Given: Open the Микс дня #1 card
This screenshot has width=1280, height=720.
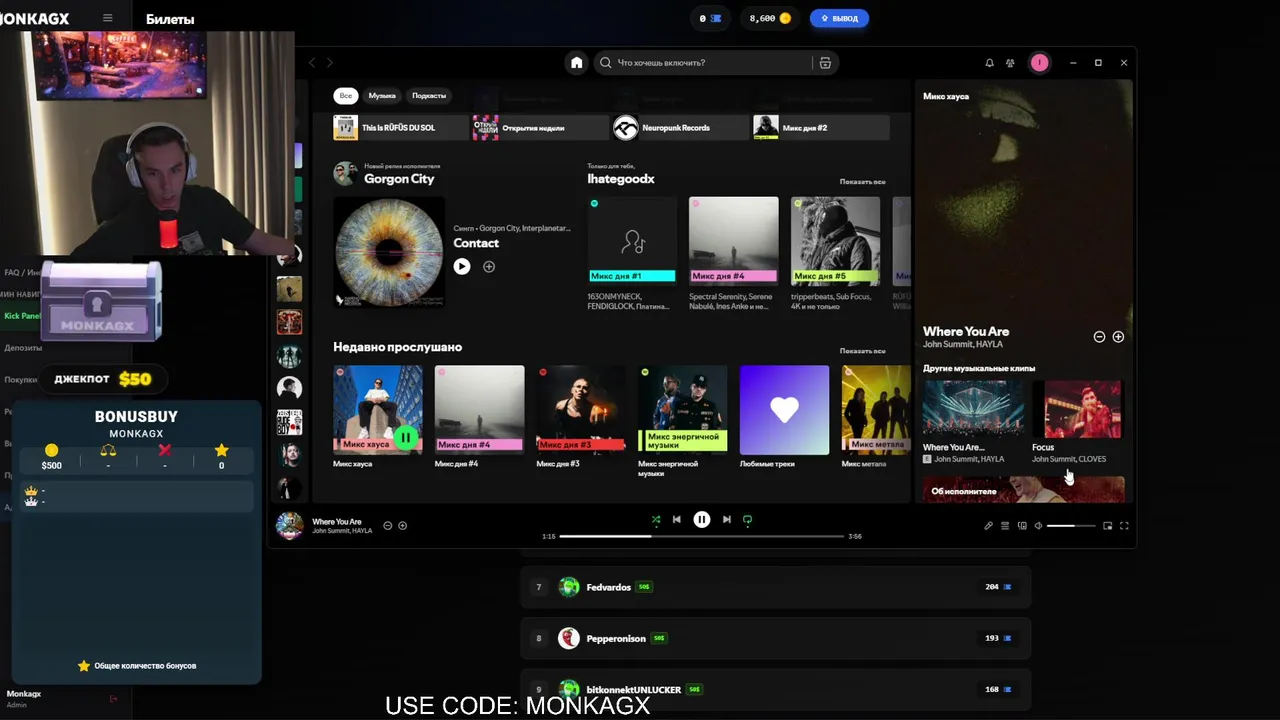Looking at the screenshot, I should (632, 254).
